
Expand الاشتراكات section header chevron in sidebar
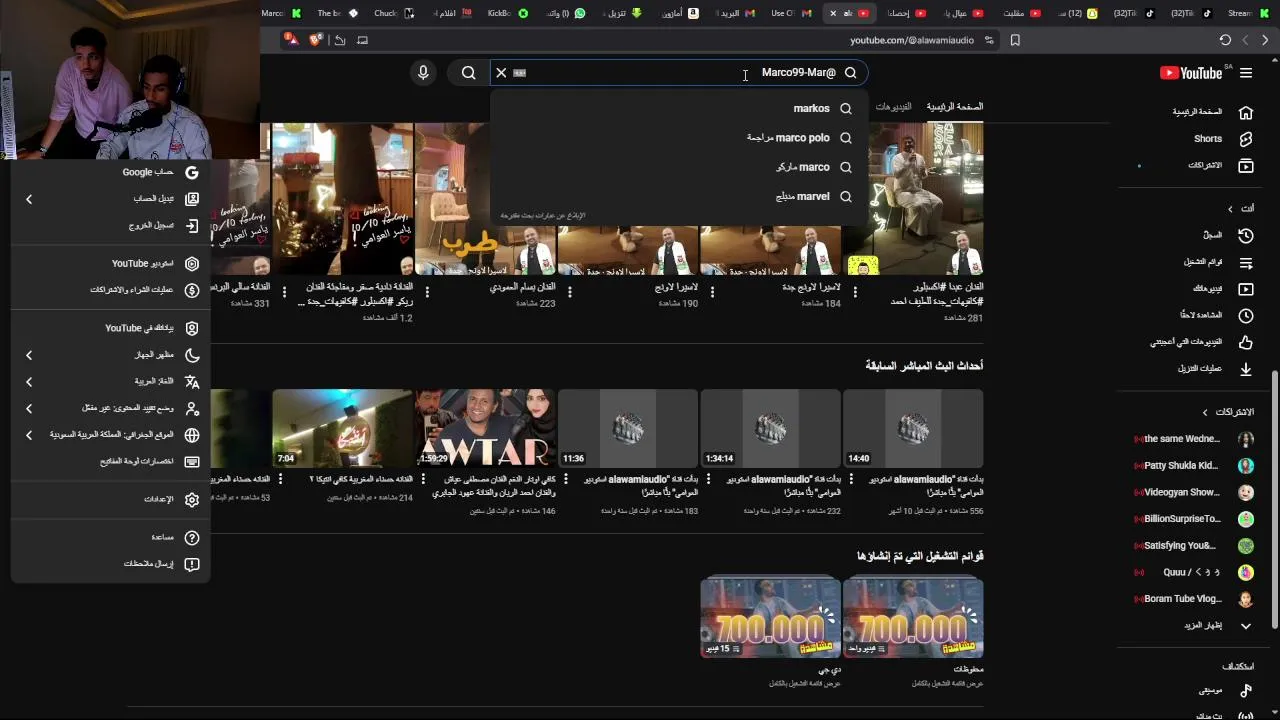coord(1205,412)
